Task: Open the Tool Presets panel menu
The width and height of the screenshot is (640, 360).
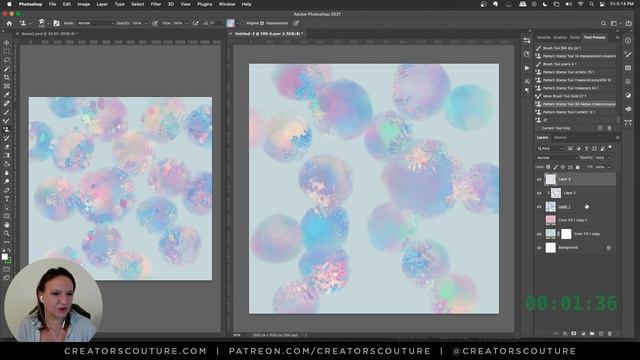Action: (x=617, y=38)
